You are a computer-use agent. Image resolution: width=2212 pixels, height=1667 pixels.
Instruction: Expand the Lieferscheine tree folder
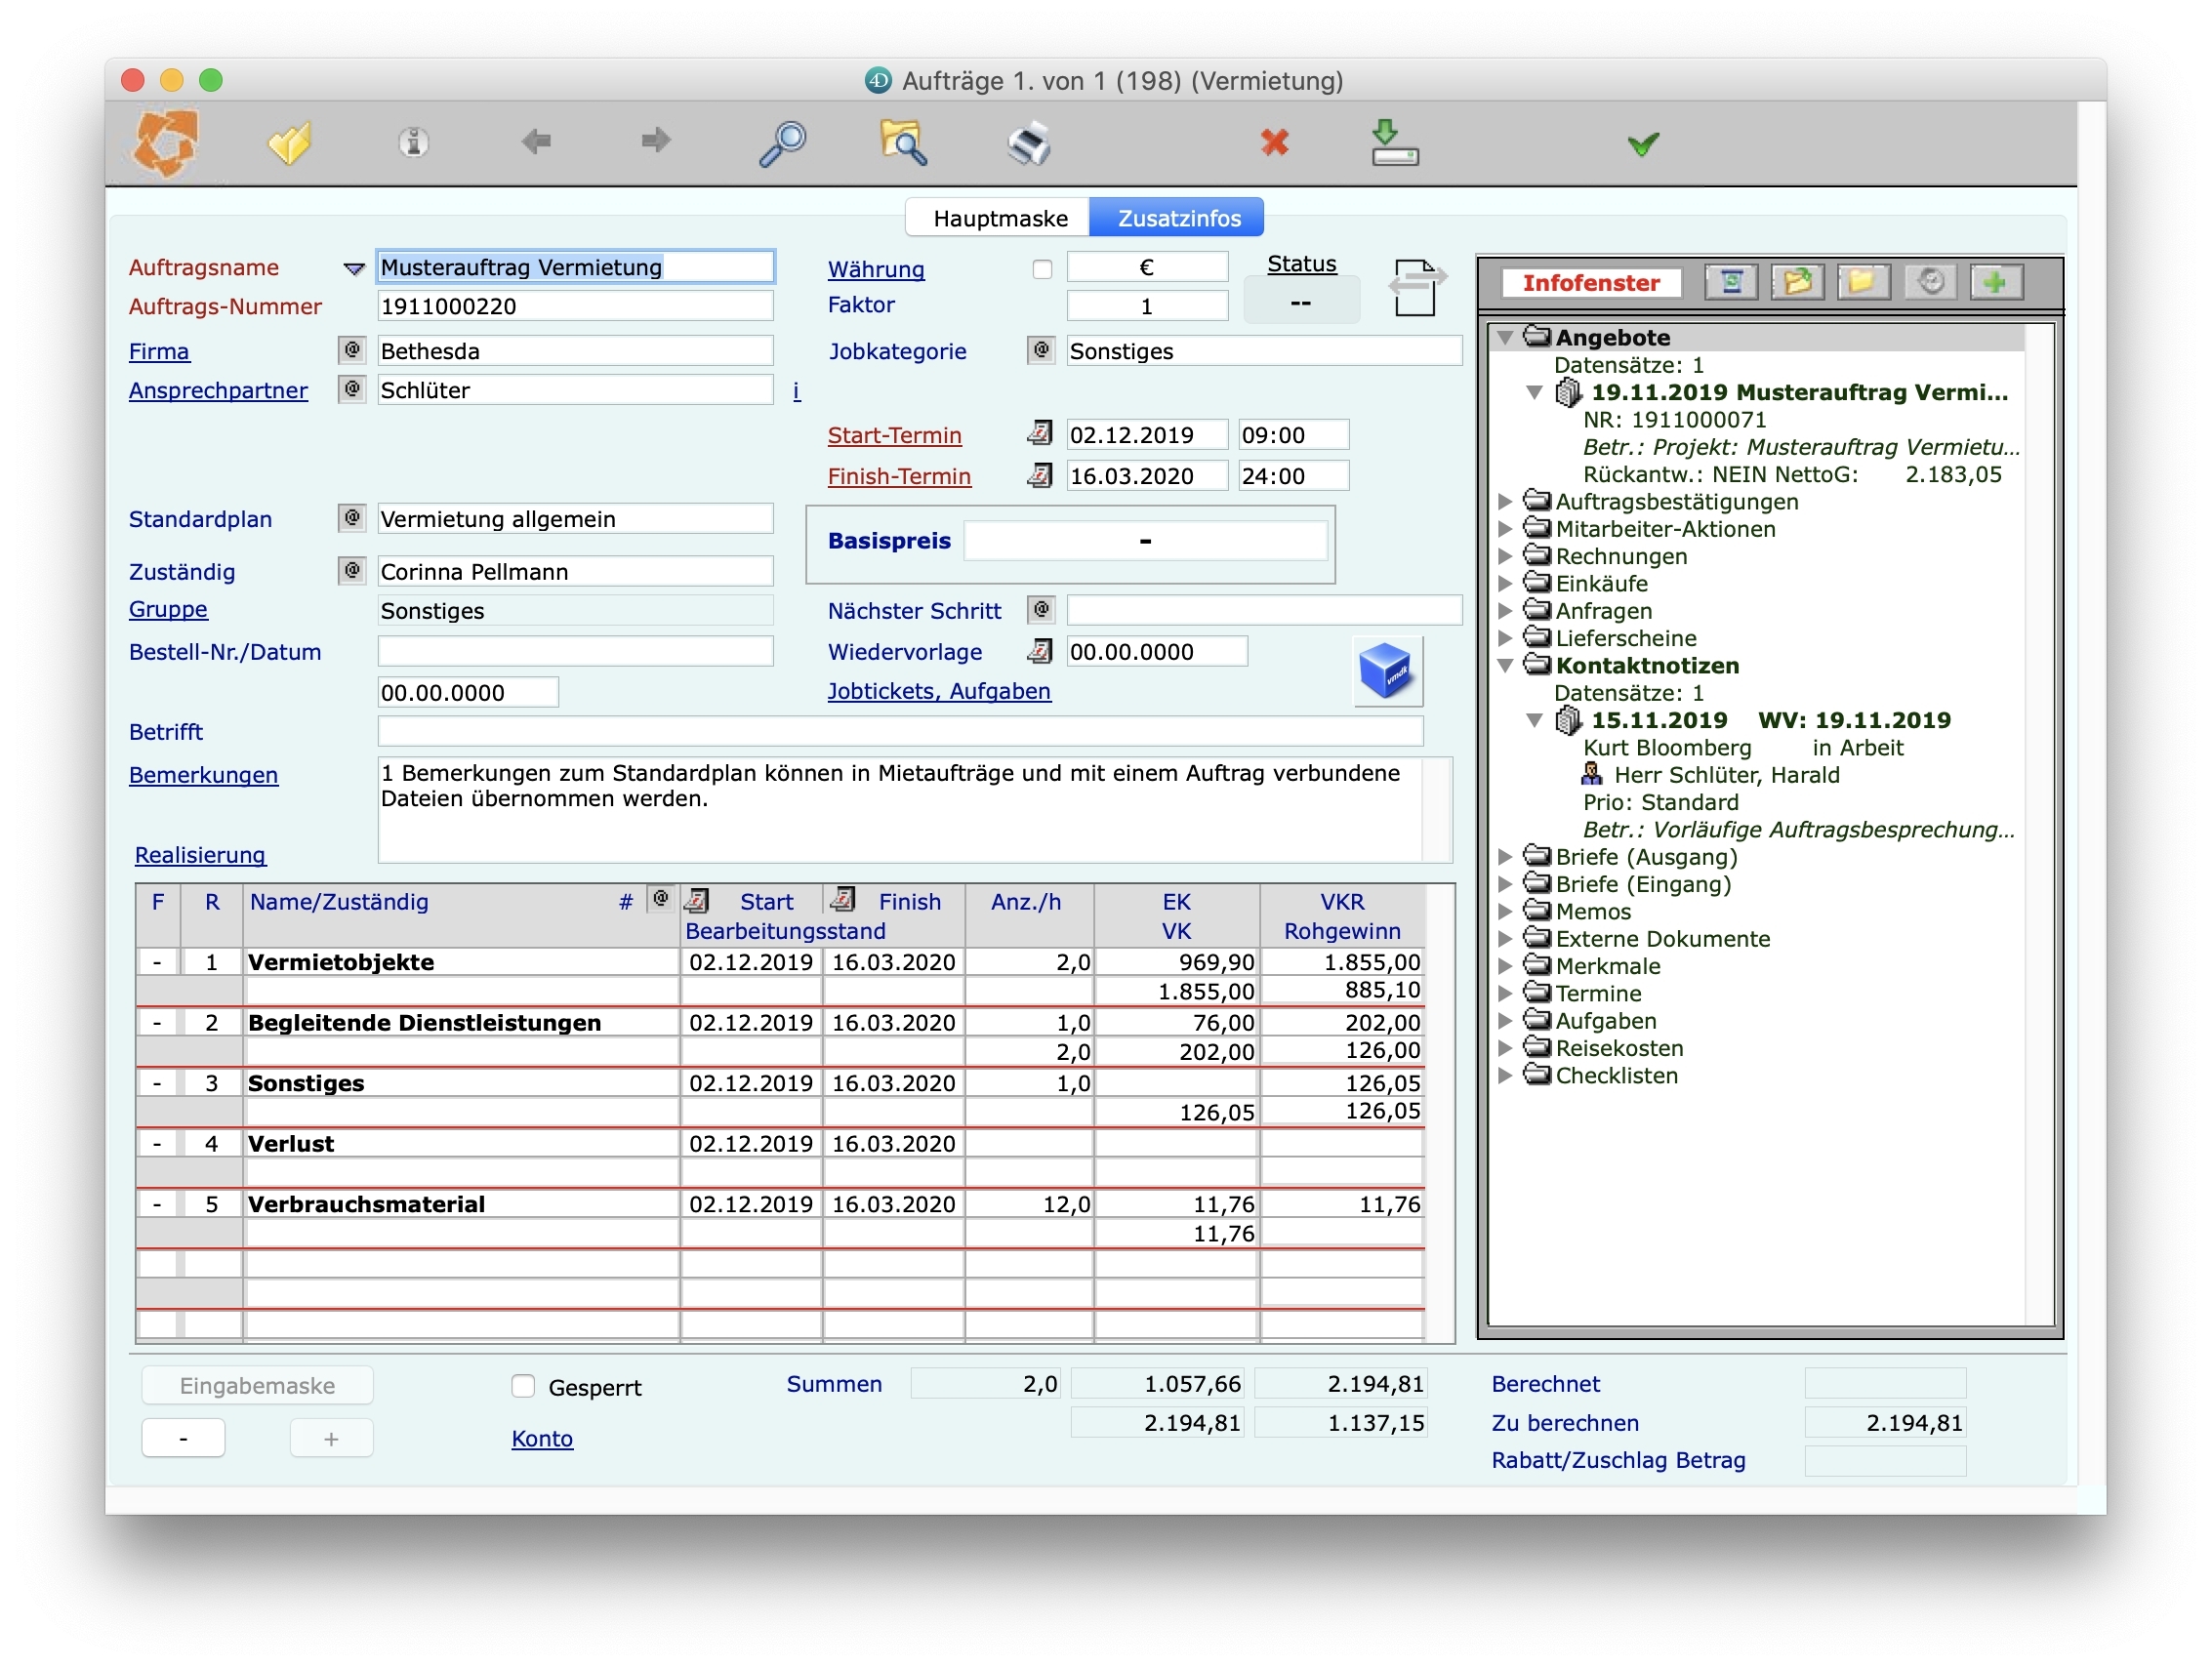tap(1505, 638)
